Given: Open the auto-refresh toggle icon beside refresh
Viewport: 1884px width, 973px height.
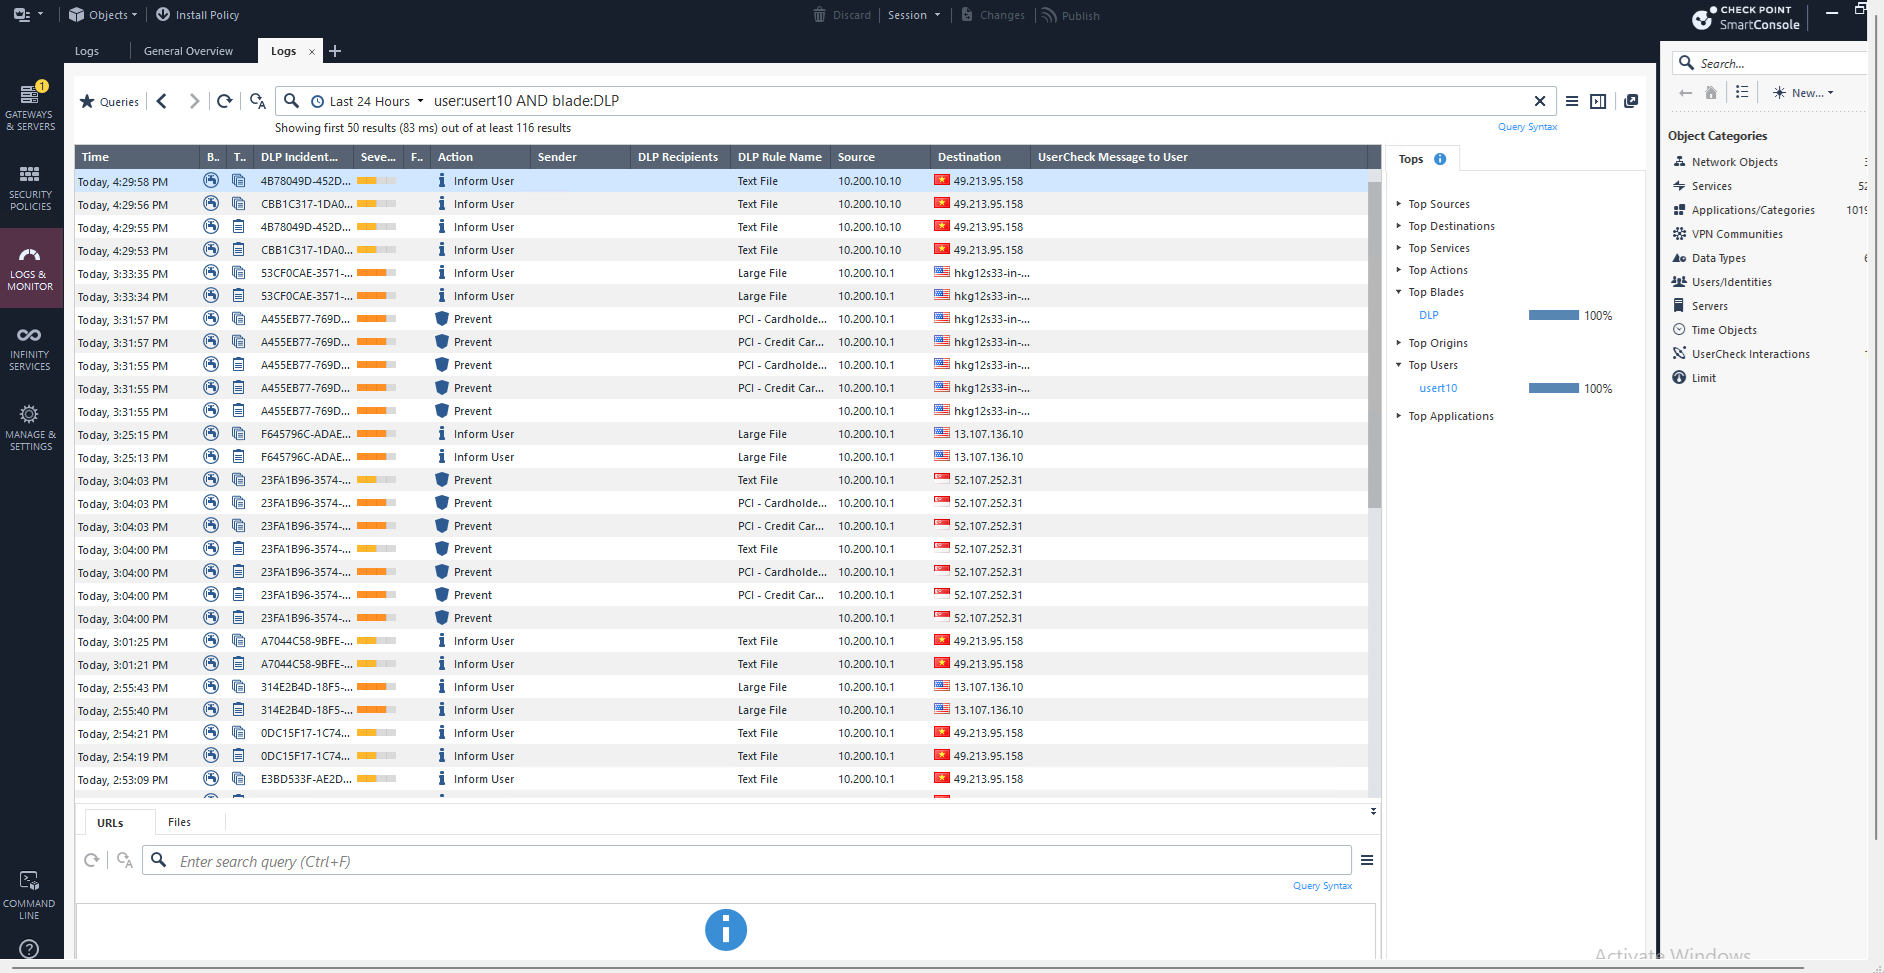Looking at the screenshot, I should (257, 101).
